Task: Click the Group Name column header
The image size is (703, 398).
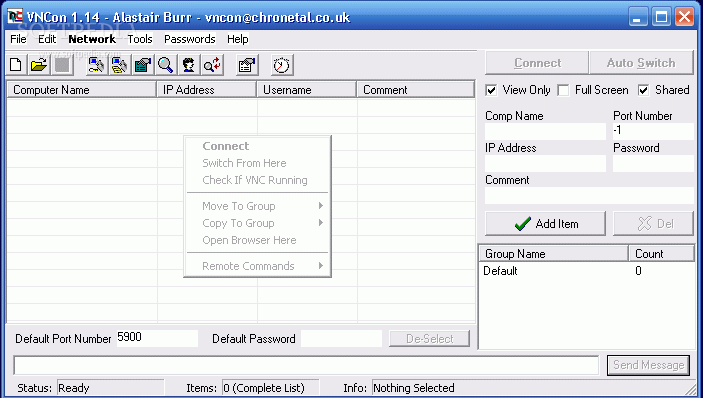Action: pos(554,254)
